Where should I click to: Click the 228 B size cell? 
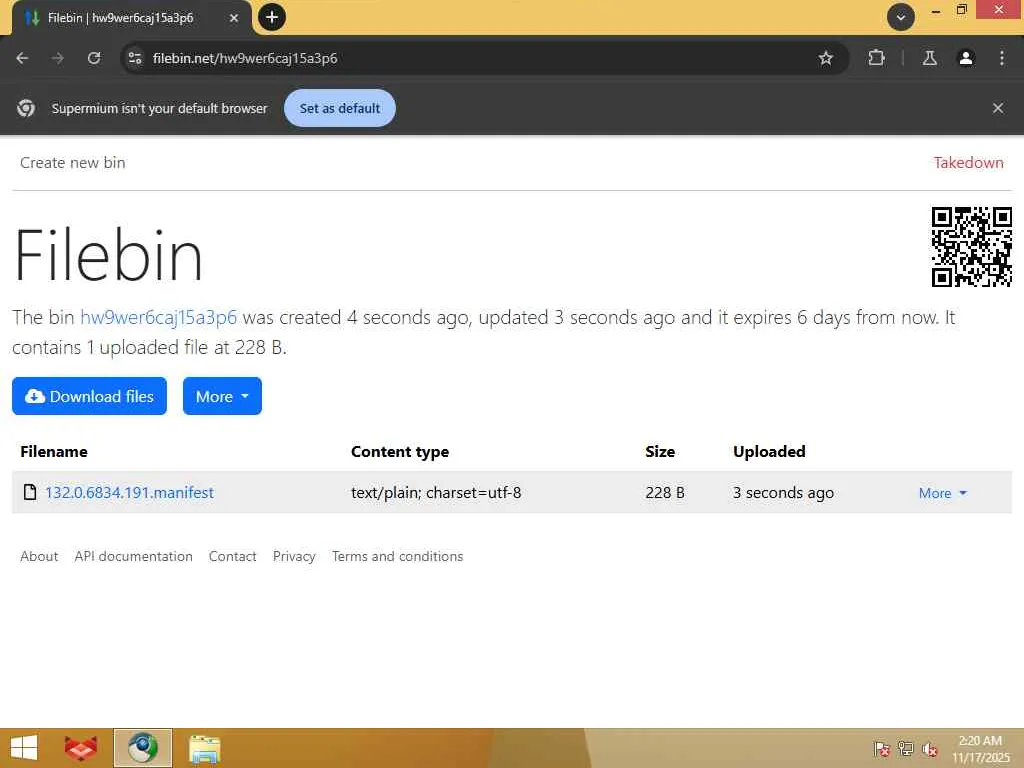[665, 492]
